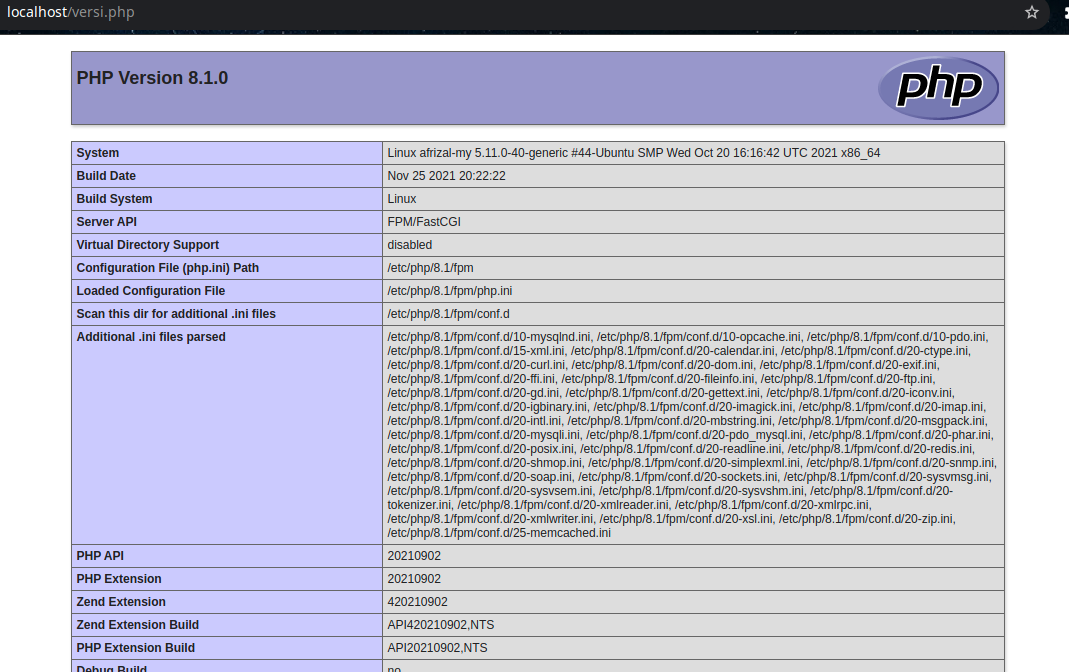Focus the localhost/versi.php address bar
Image resolution: width=1069 pixels, height=672 pixels.
click(x=70, y=12)
